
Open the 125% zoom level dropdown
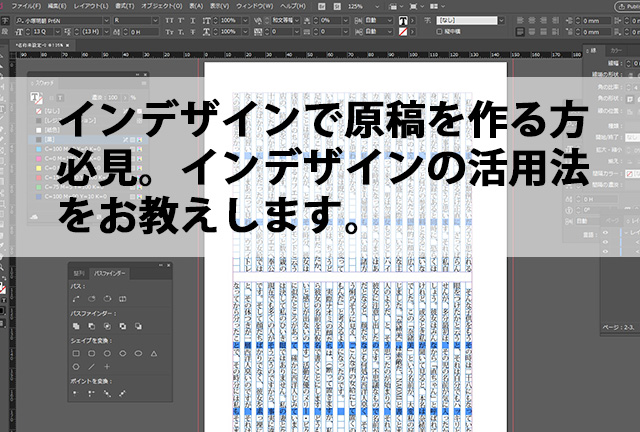pos(377,7)
